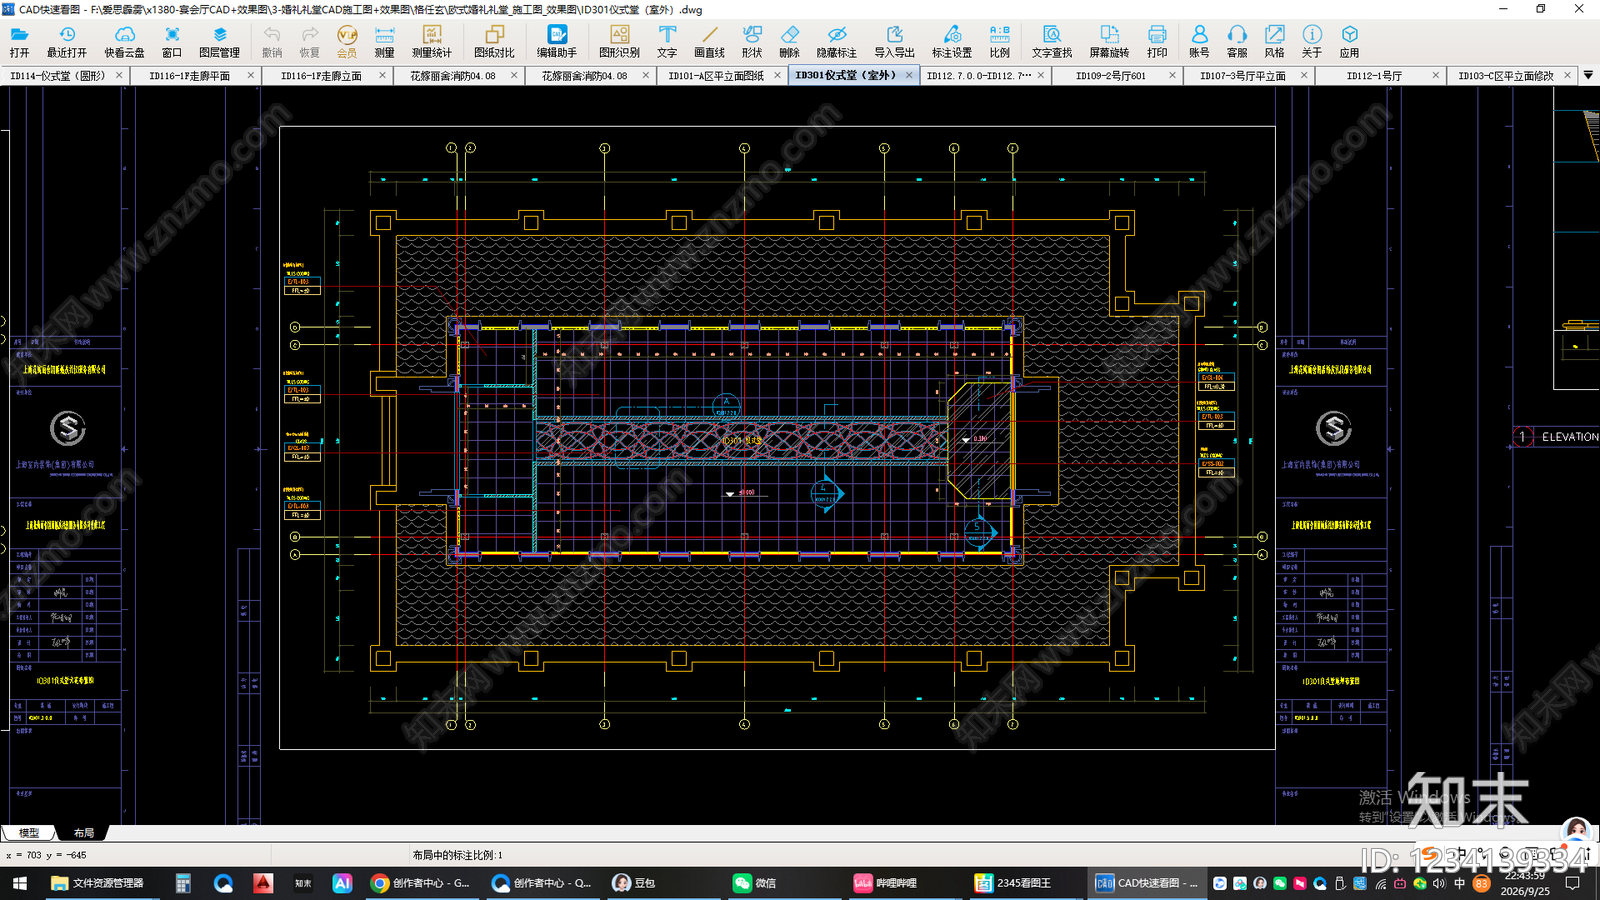
Task: Select the 删除 eraser tool
Action: click(x=790, y=41)
